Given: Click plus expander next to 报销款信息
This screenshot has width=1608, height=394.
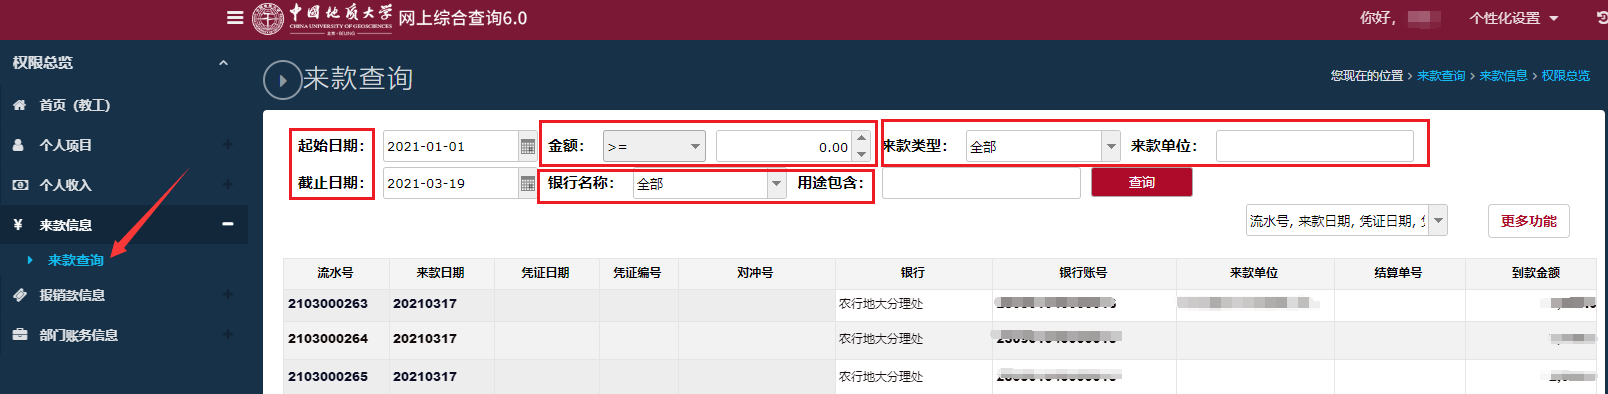Looking at the screenshot, I should (x=228, y=295).
